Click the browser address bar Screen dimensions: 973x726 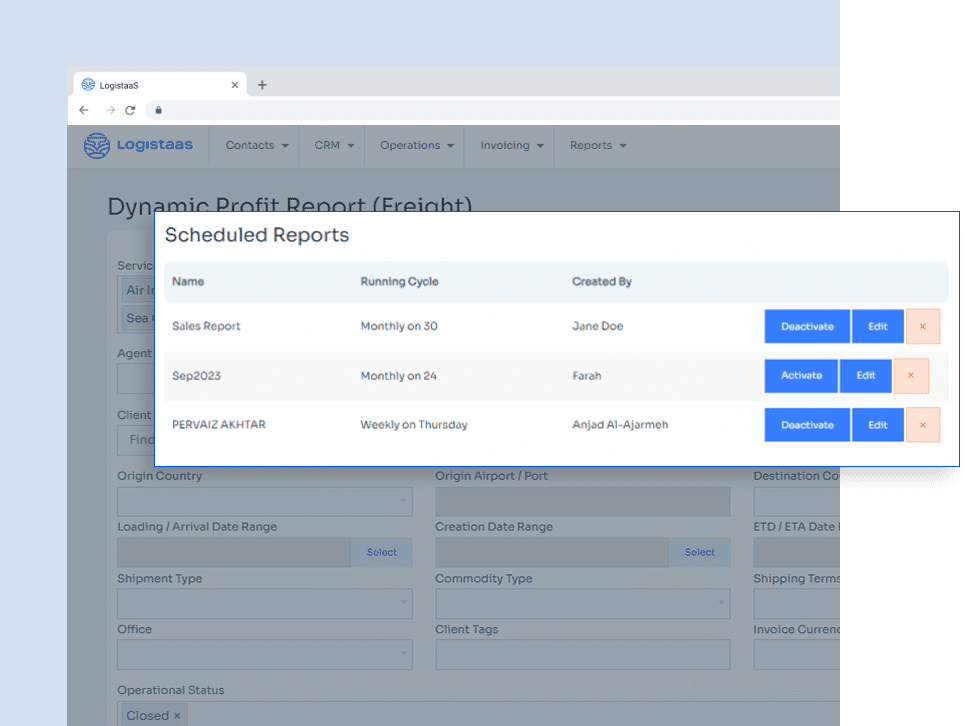493,110
